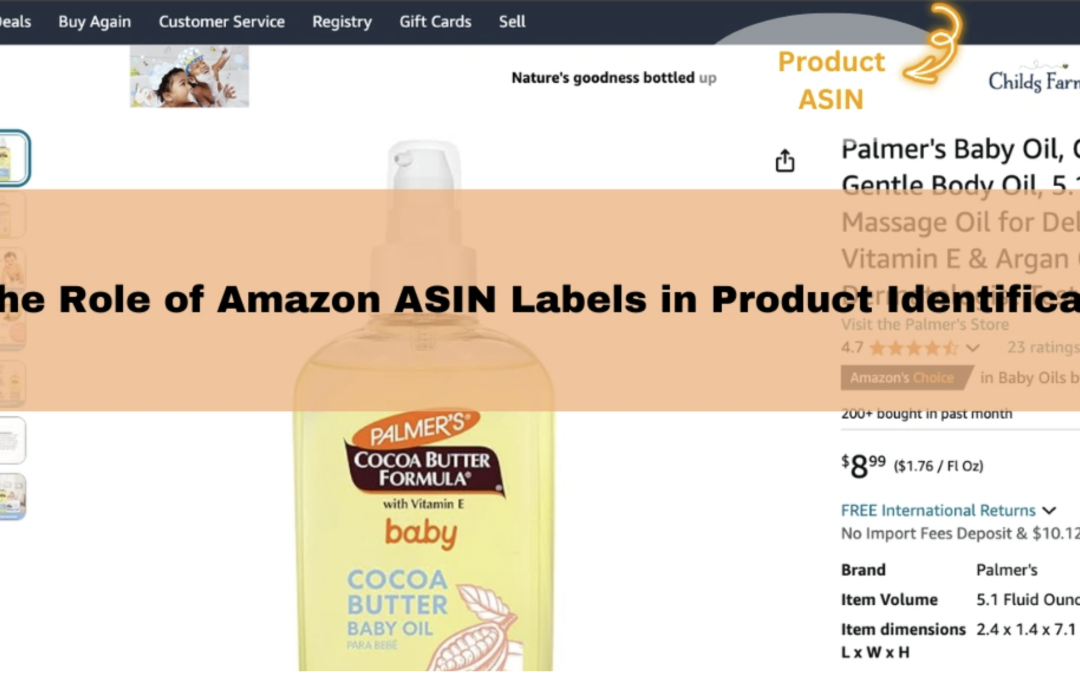Click the star rating icons

[x=912, y=348]
